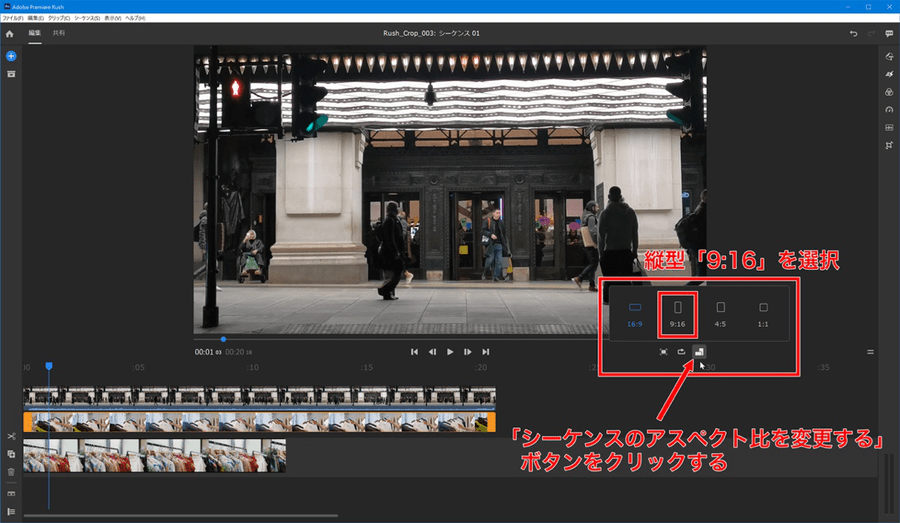Click the Home icon
This screenshot has width=900, height=523.
coord(10,33)
